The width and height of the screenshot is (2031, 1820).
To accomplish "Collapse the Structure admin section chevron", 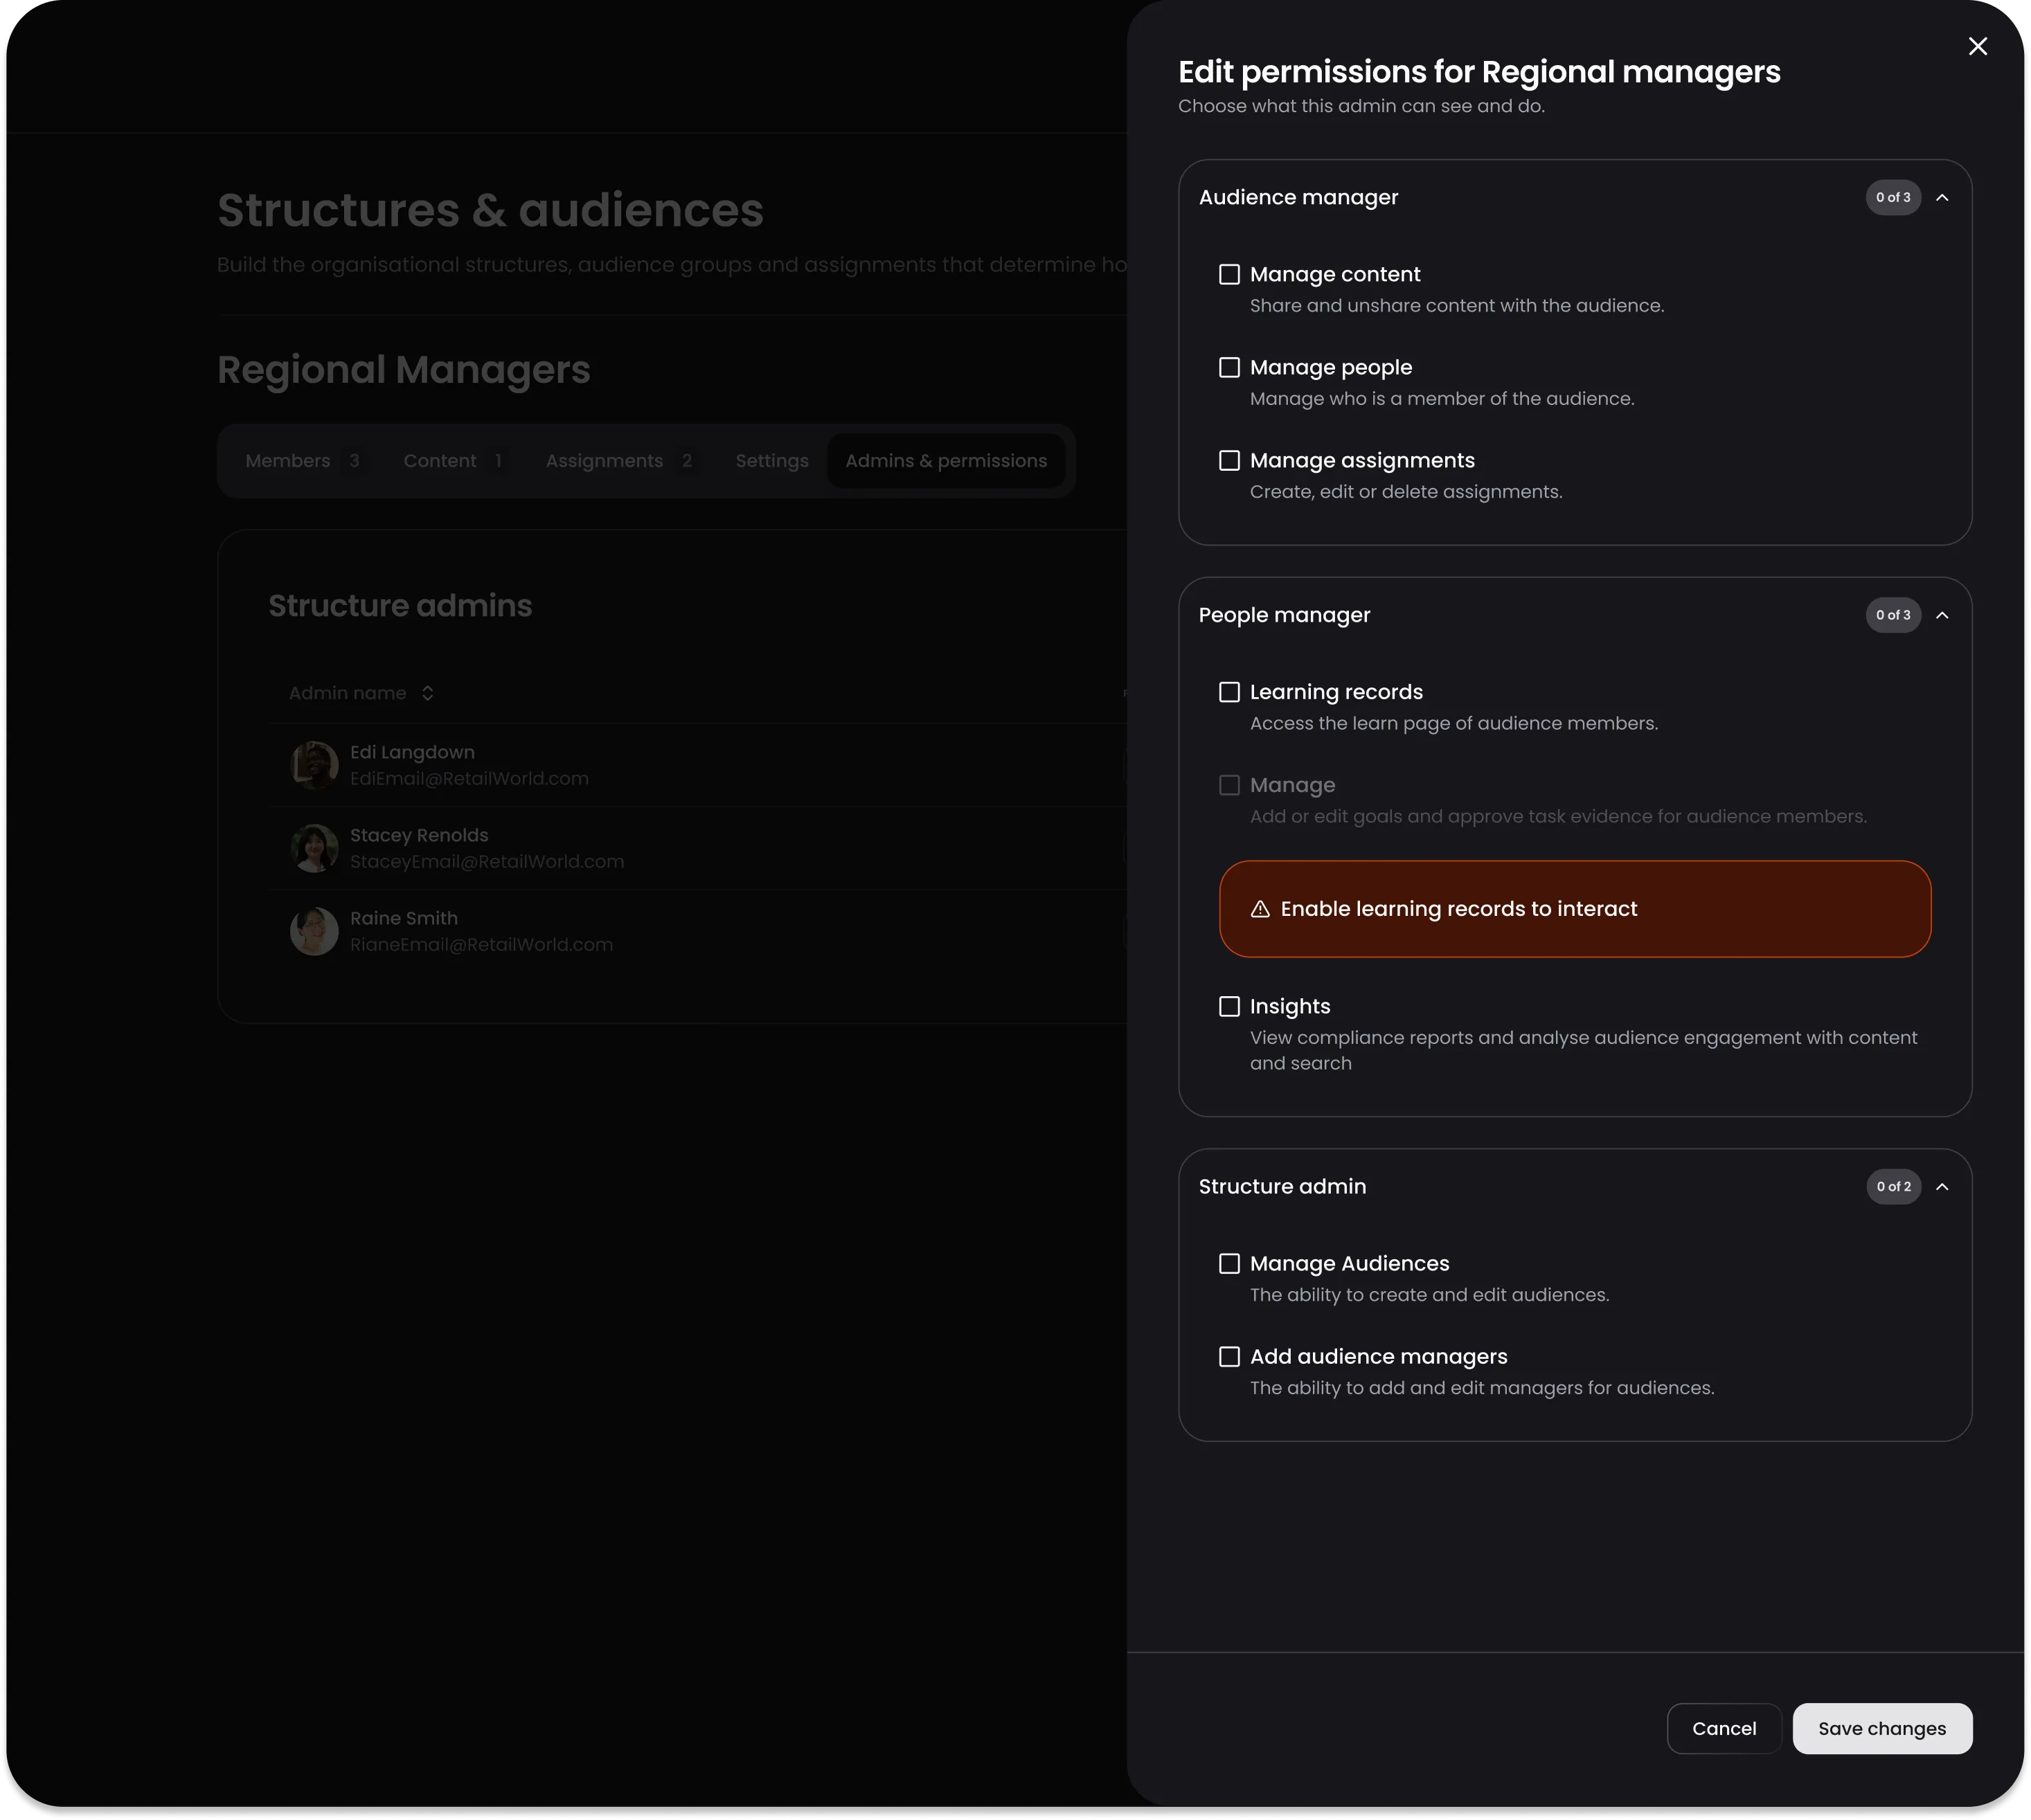I will (x=1942, y=1187).
